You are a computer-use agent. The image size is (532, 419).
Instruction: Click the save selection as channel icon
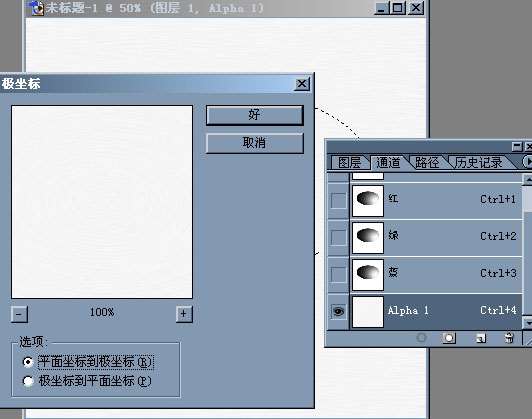[x=449, y=338]
